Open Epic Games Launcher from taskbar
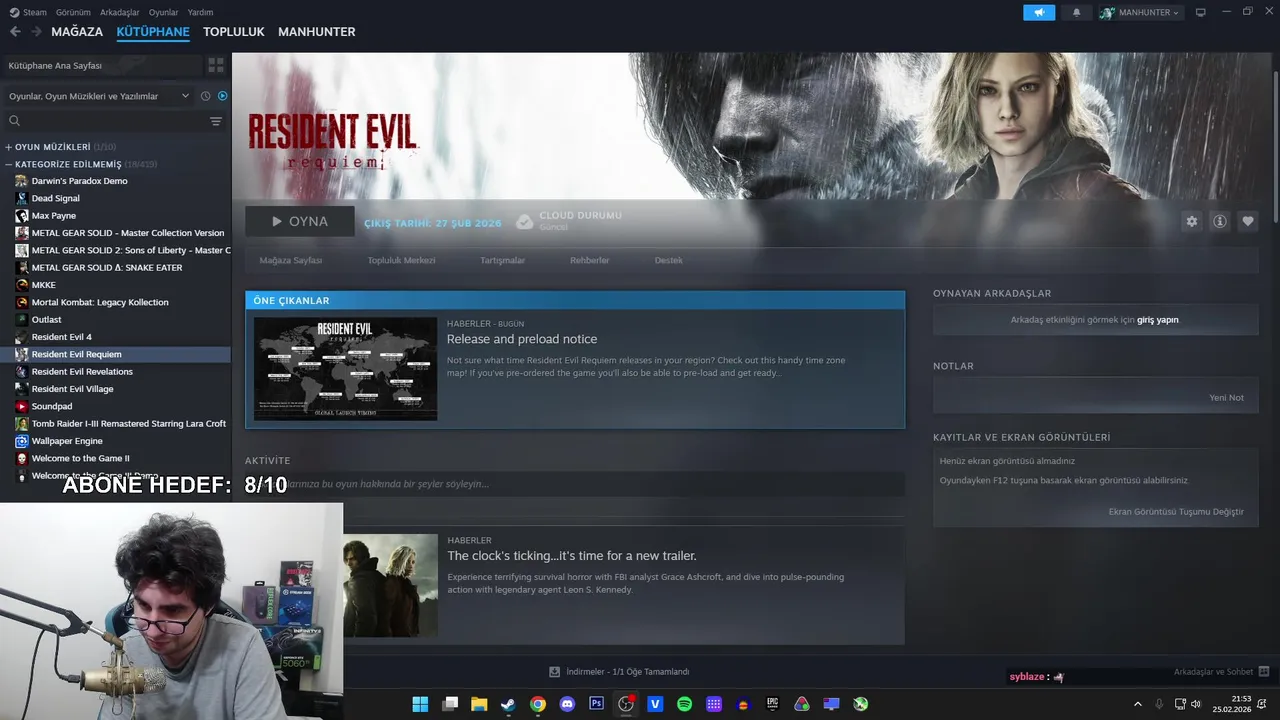1280x720 pixels. [772, 704]
